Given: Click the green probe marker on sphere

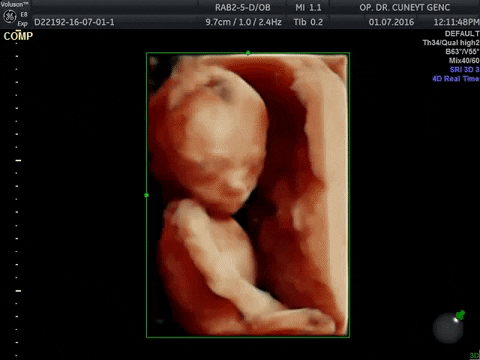Looking at the screenshot, I should coord(460,315).
